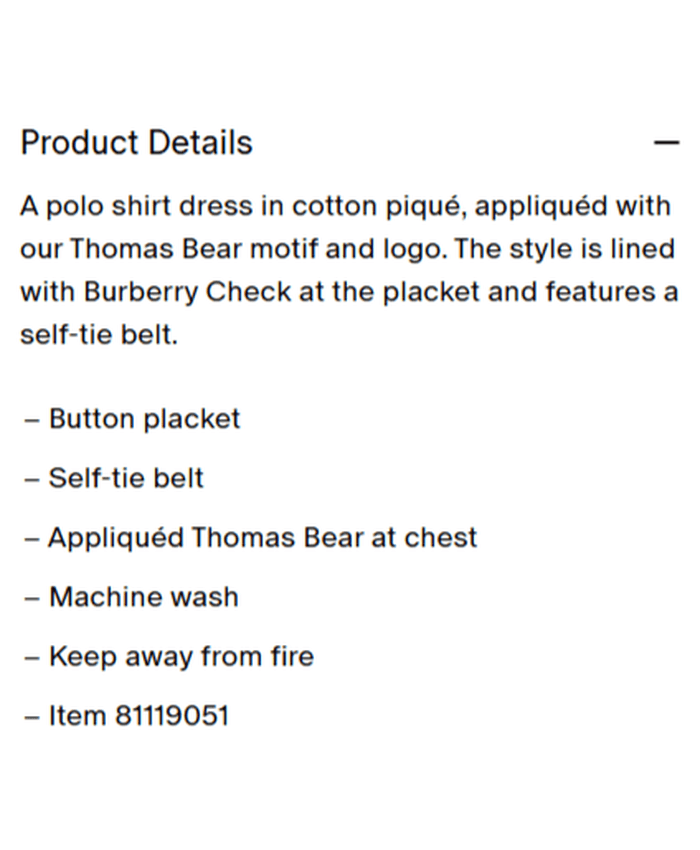Click the Product Details heading
The height and width of the screenshot is (850, 700).
136,143
